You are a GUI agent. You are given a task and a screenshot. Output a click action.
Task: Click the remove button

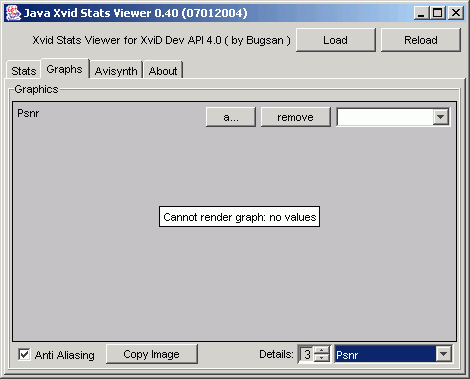pyautogui.click(x=295, y=117)
